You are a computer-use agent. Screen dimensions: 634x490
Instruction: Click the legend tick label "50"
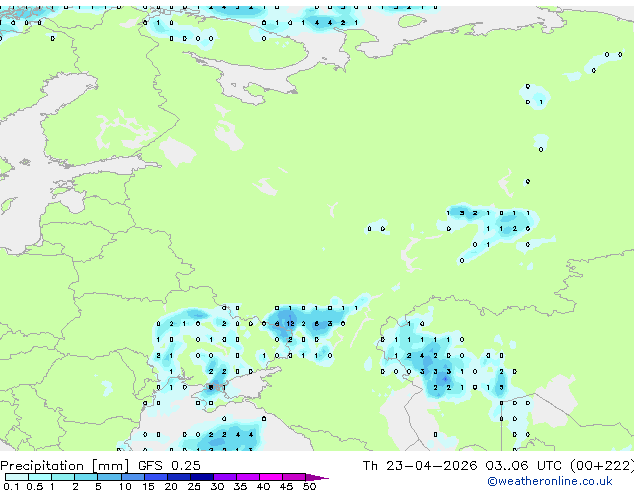[310, 486]
